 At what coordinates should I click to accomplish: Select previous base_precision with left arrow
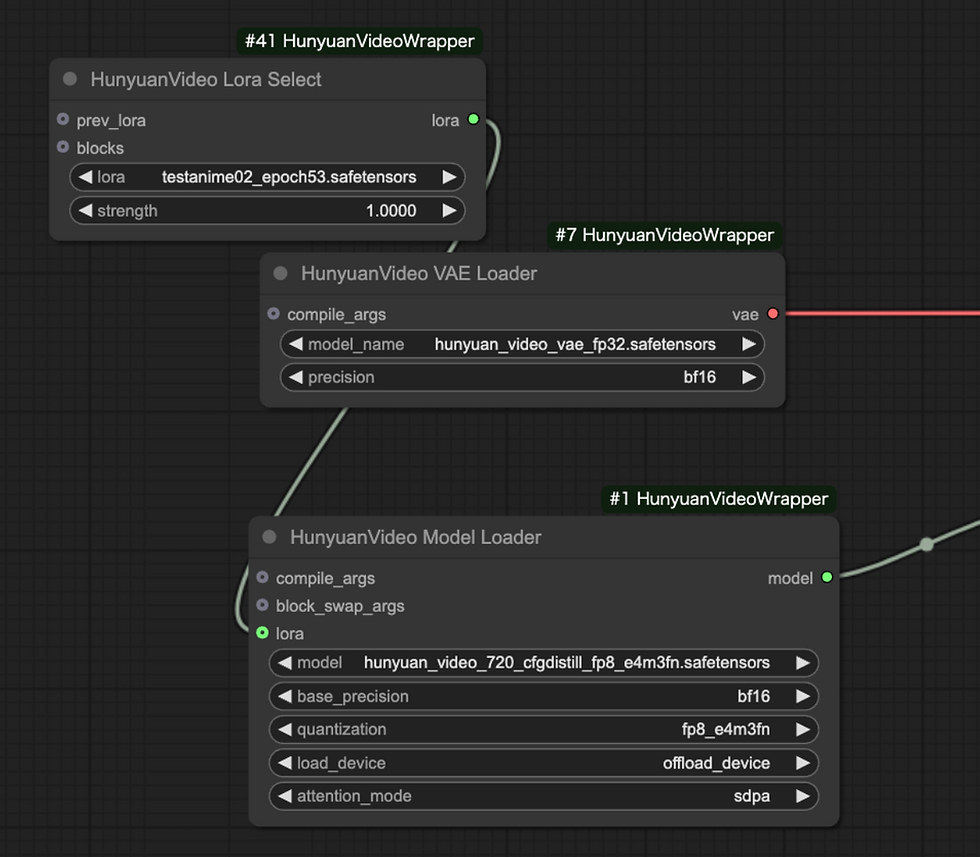[x=285, y=696]
